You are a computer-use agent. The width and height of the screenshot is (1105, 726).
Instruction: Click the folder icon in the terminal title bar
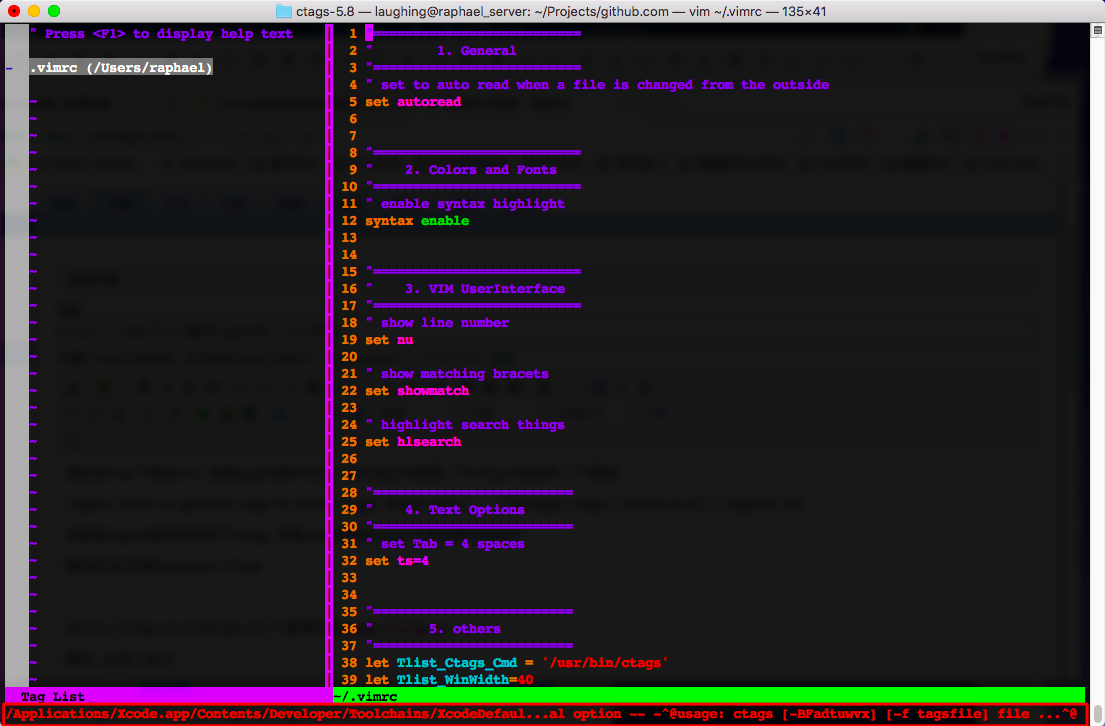[x=283, y=11]
